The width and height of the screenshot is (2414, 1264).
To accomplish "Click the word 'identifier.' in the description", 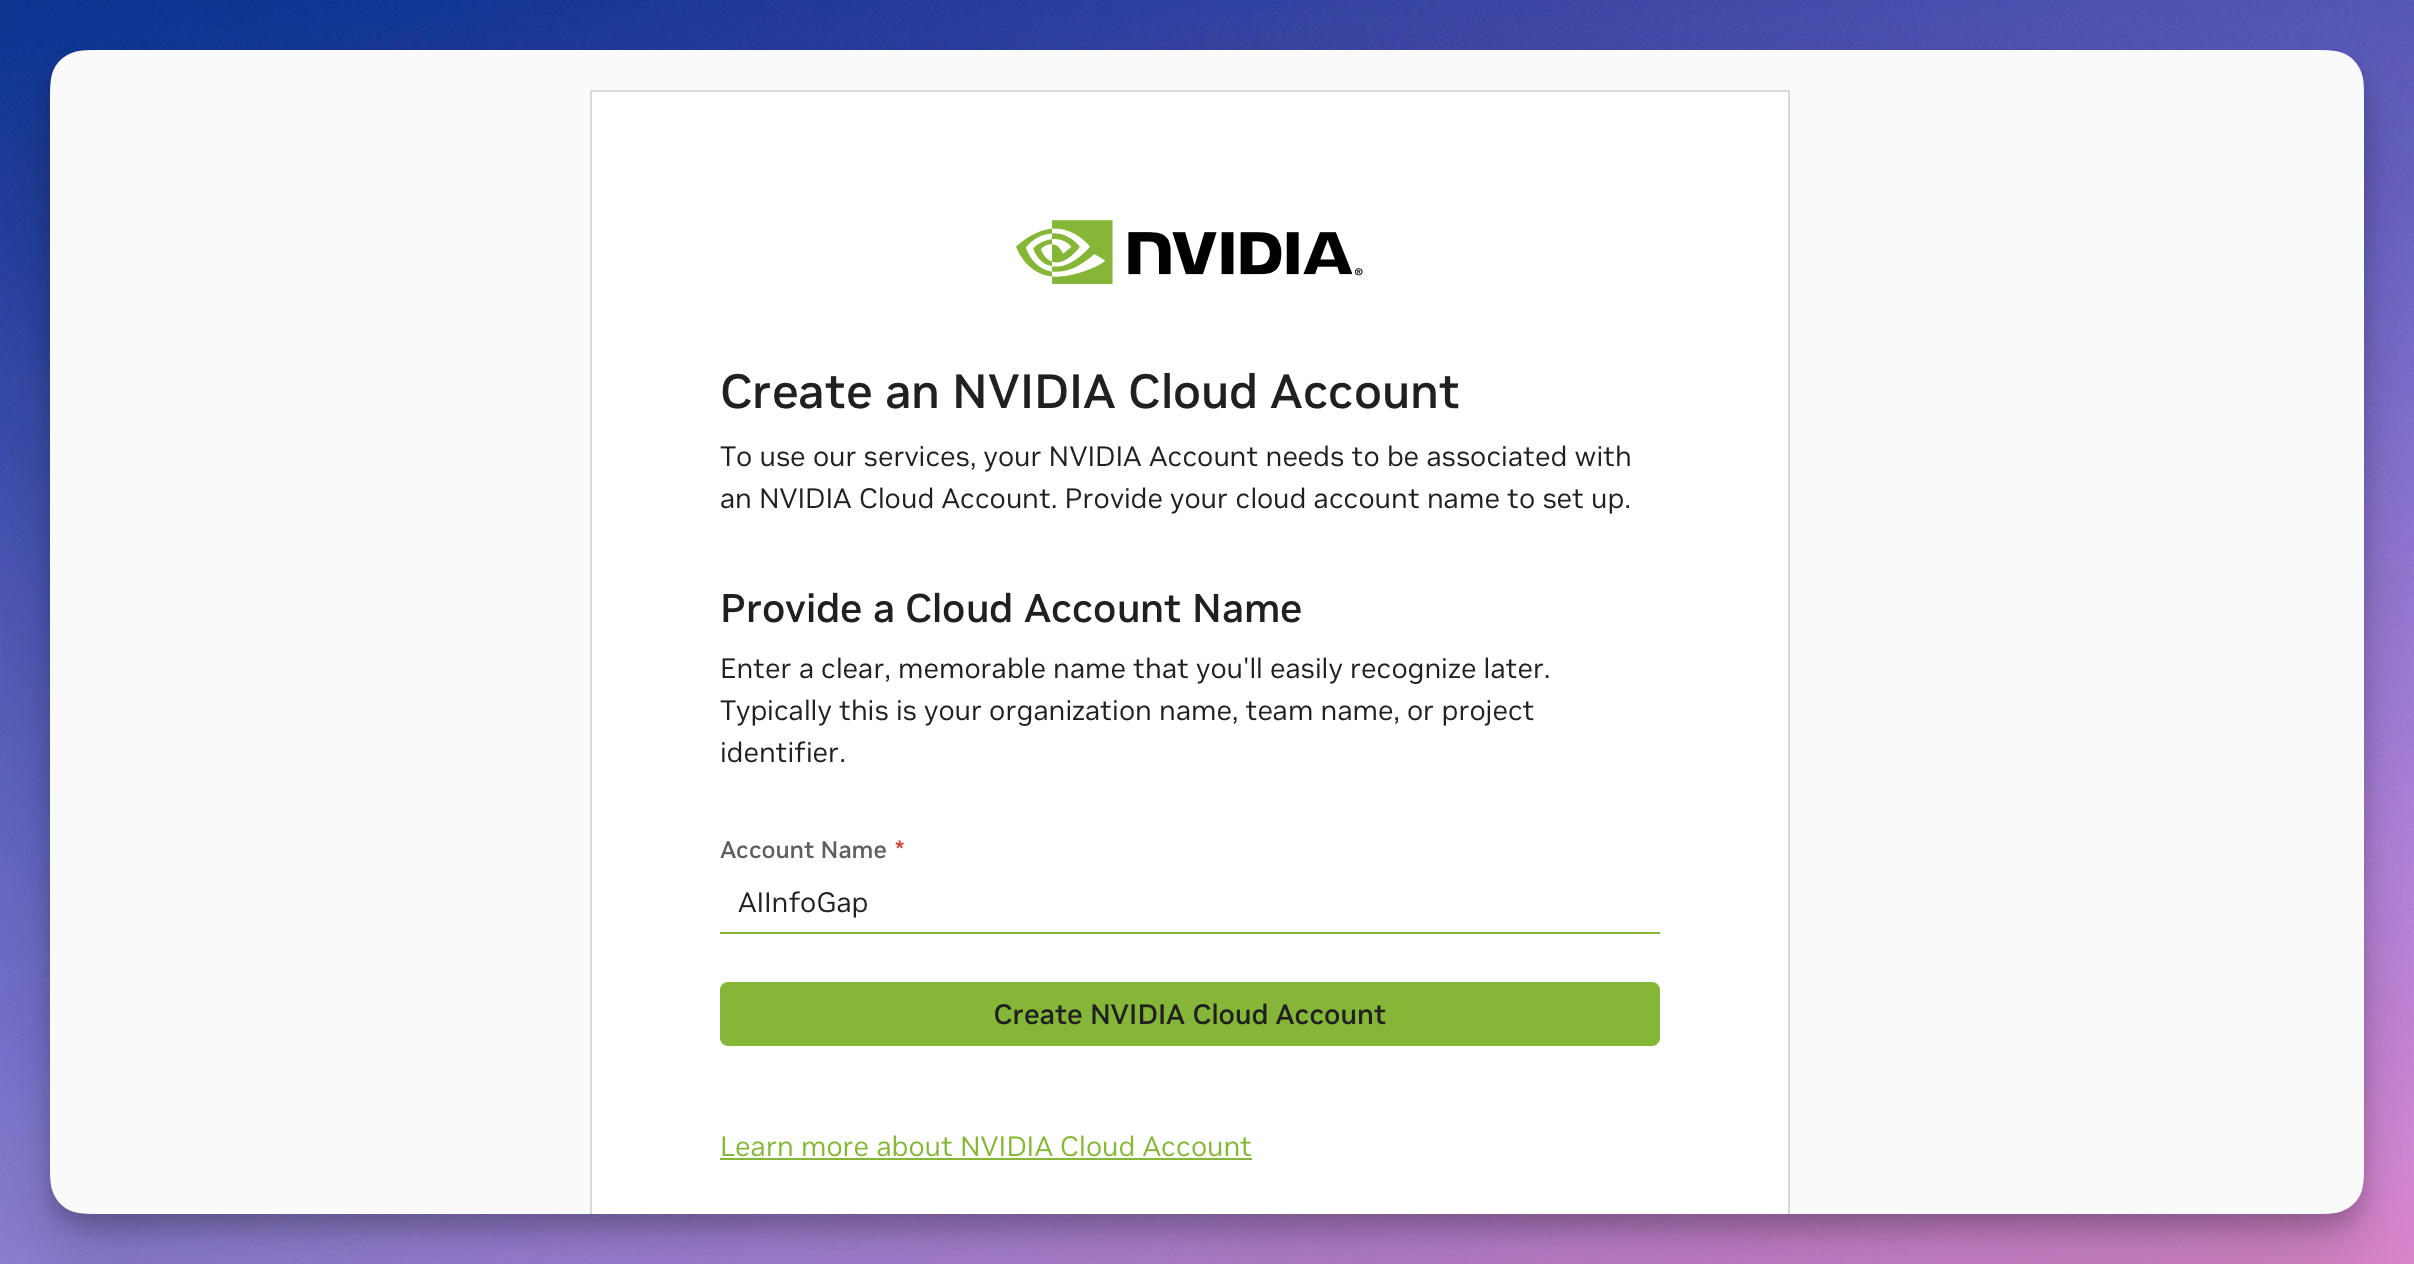I will click(x=782, y=752).
